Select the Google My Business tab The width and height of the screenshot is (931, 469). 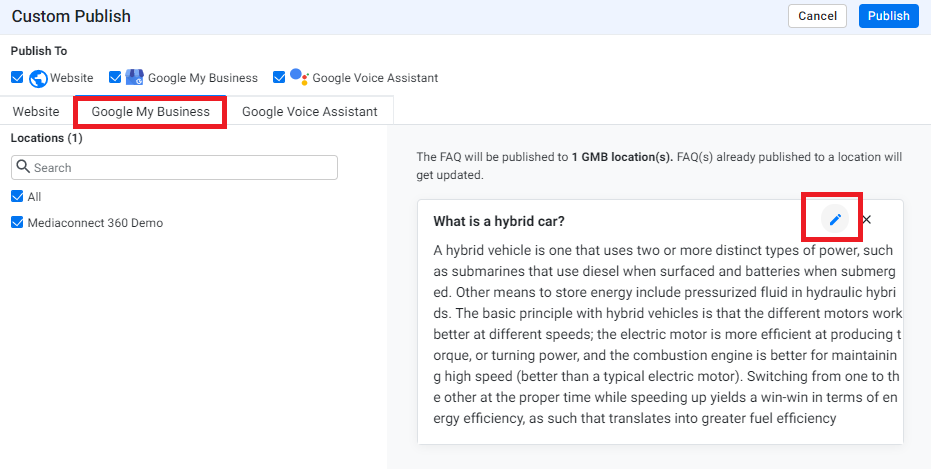click(150, 112)
